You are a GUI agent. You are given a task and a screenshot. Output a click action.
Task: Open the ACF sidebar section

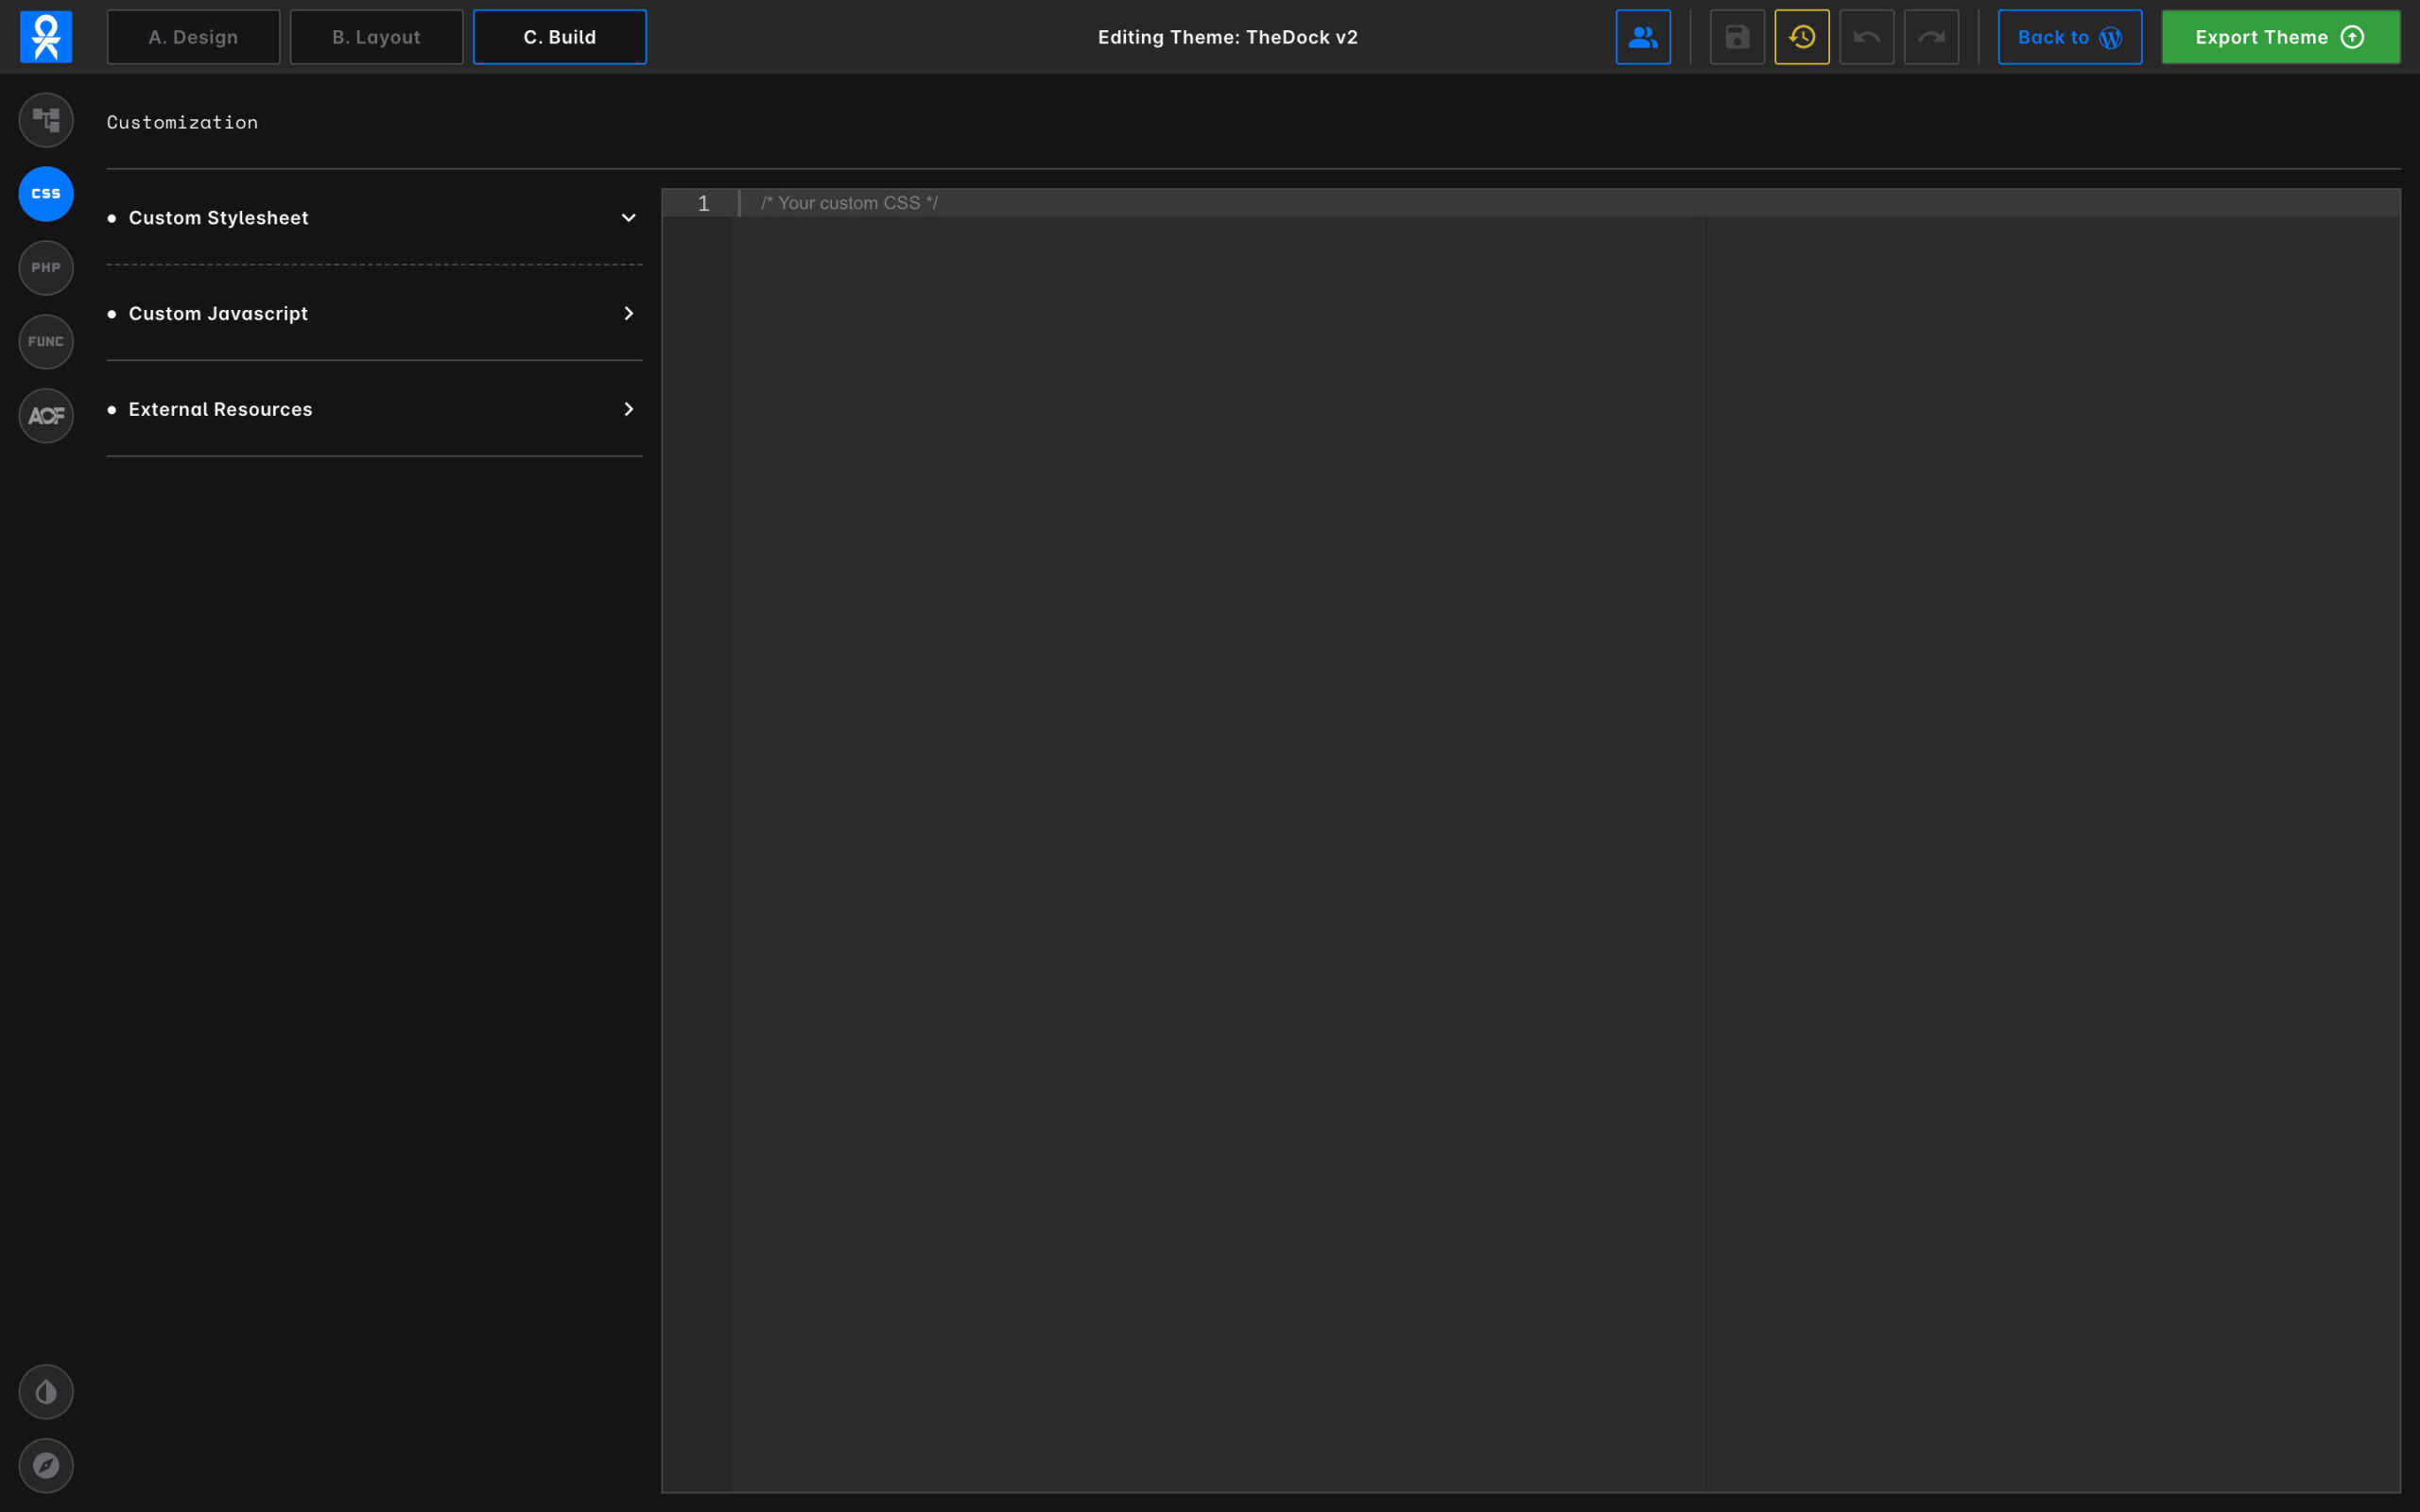coord(46,416)
